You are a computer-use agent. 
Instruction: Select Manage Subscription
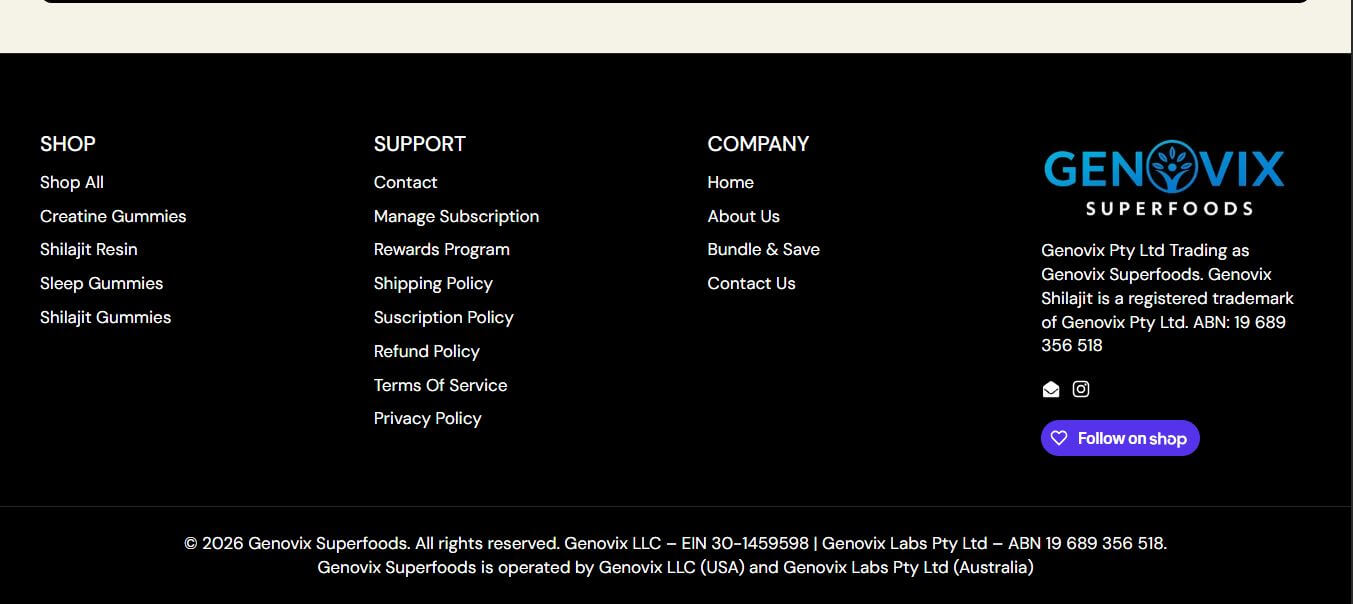pyautogui.click(x=456, y=216)
